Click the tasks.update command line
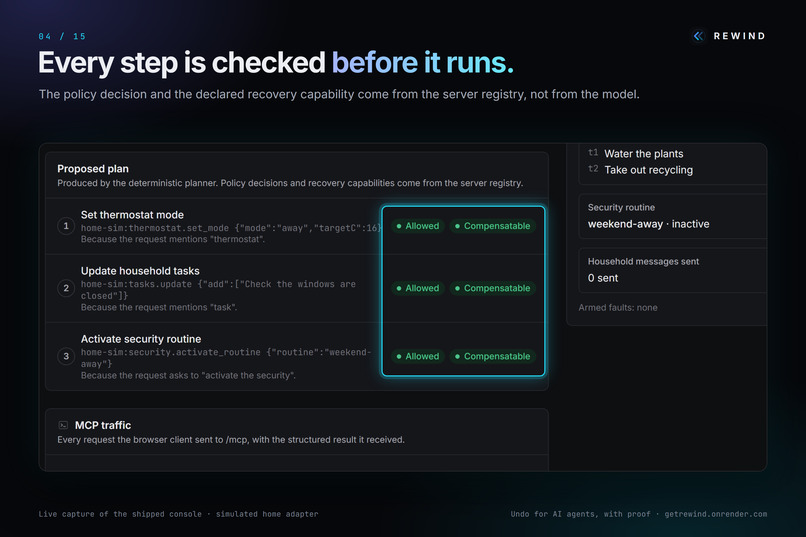Image resolution: width=806 pixels, height=537 pixels. (218, 290)
